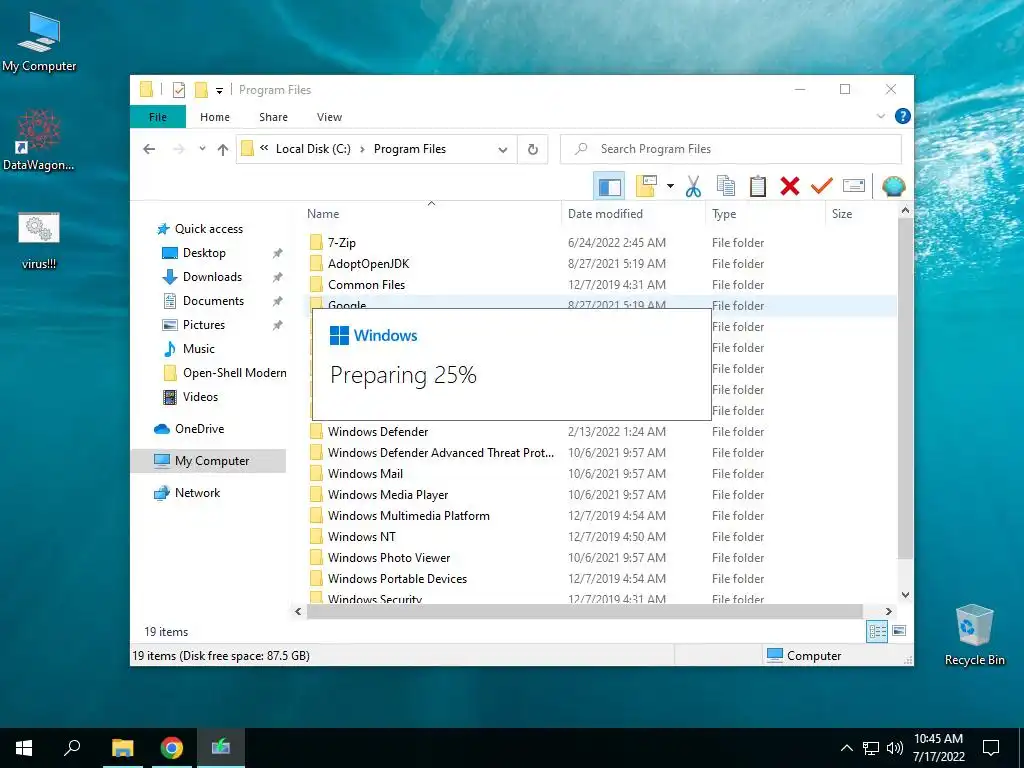
Task: Refresh the Program Files folder
Action: [533, 150]
